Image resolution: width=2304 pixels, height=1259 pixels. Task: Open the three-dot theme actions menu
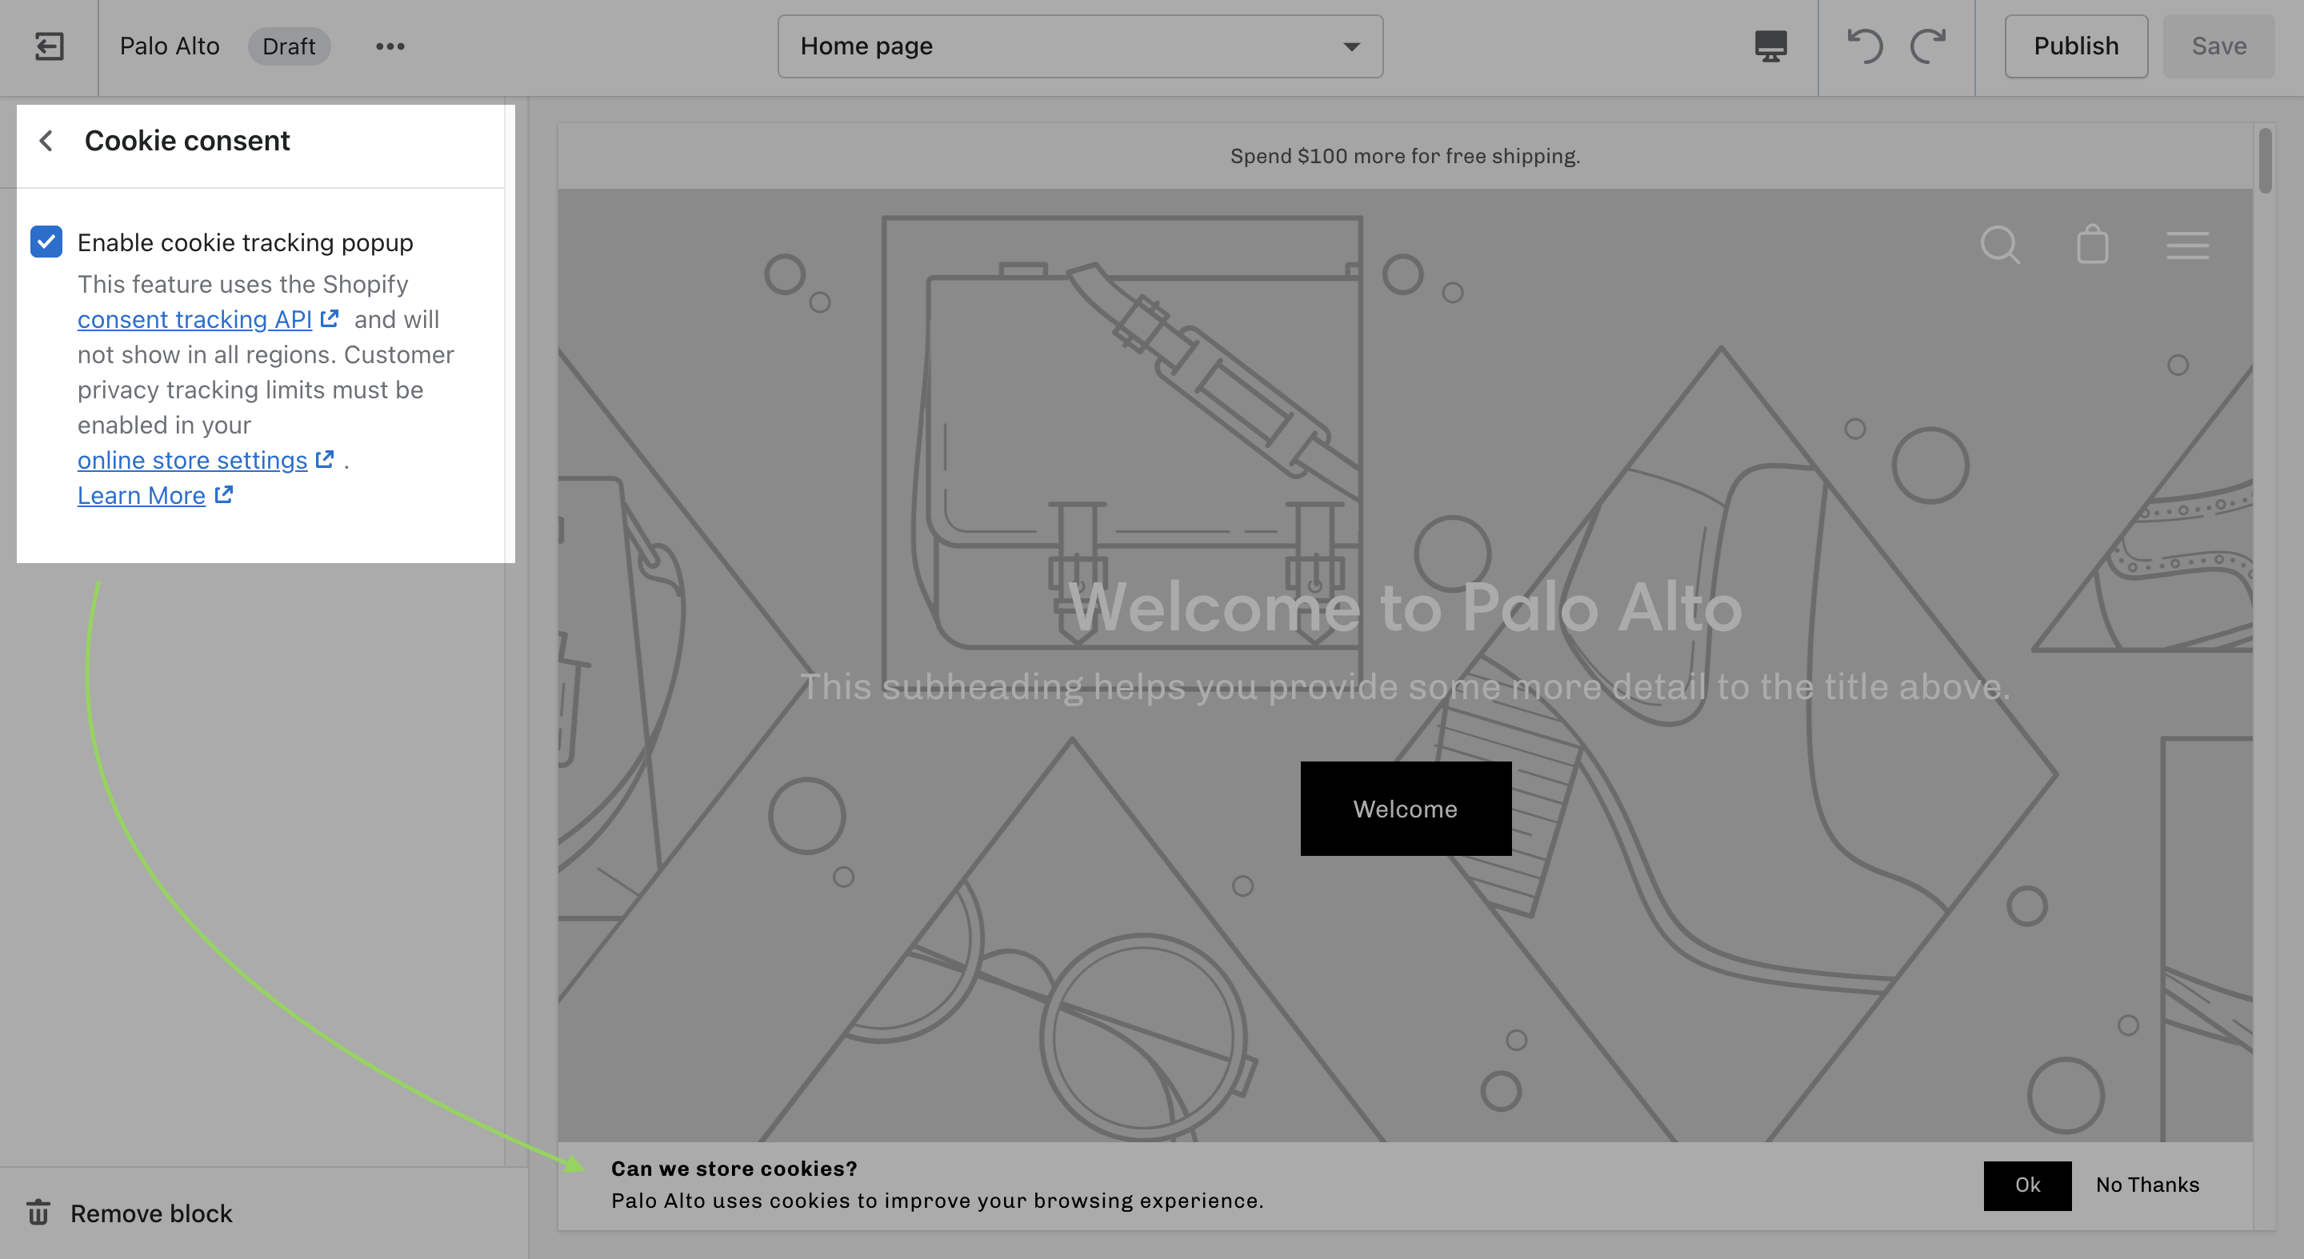pyautogui.click(x=390, y=46)
